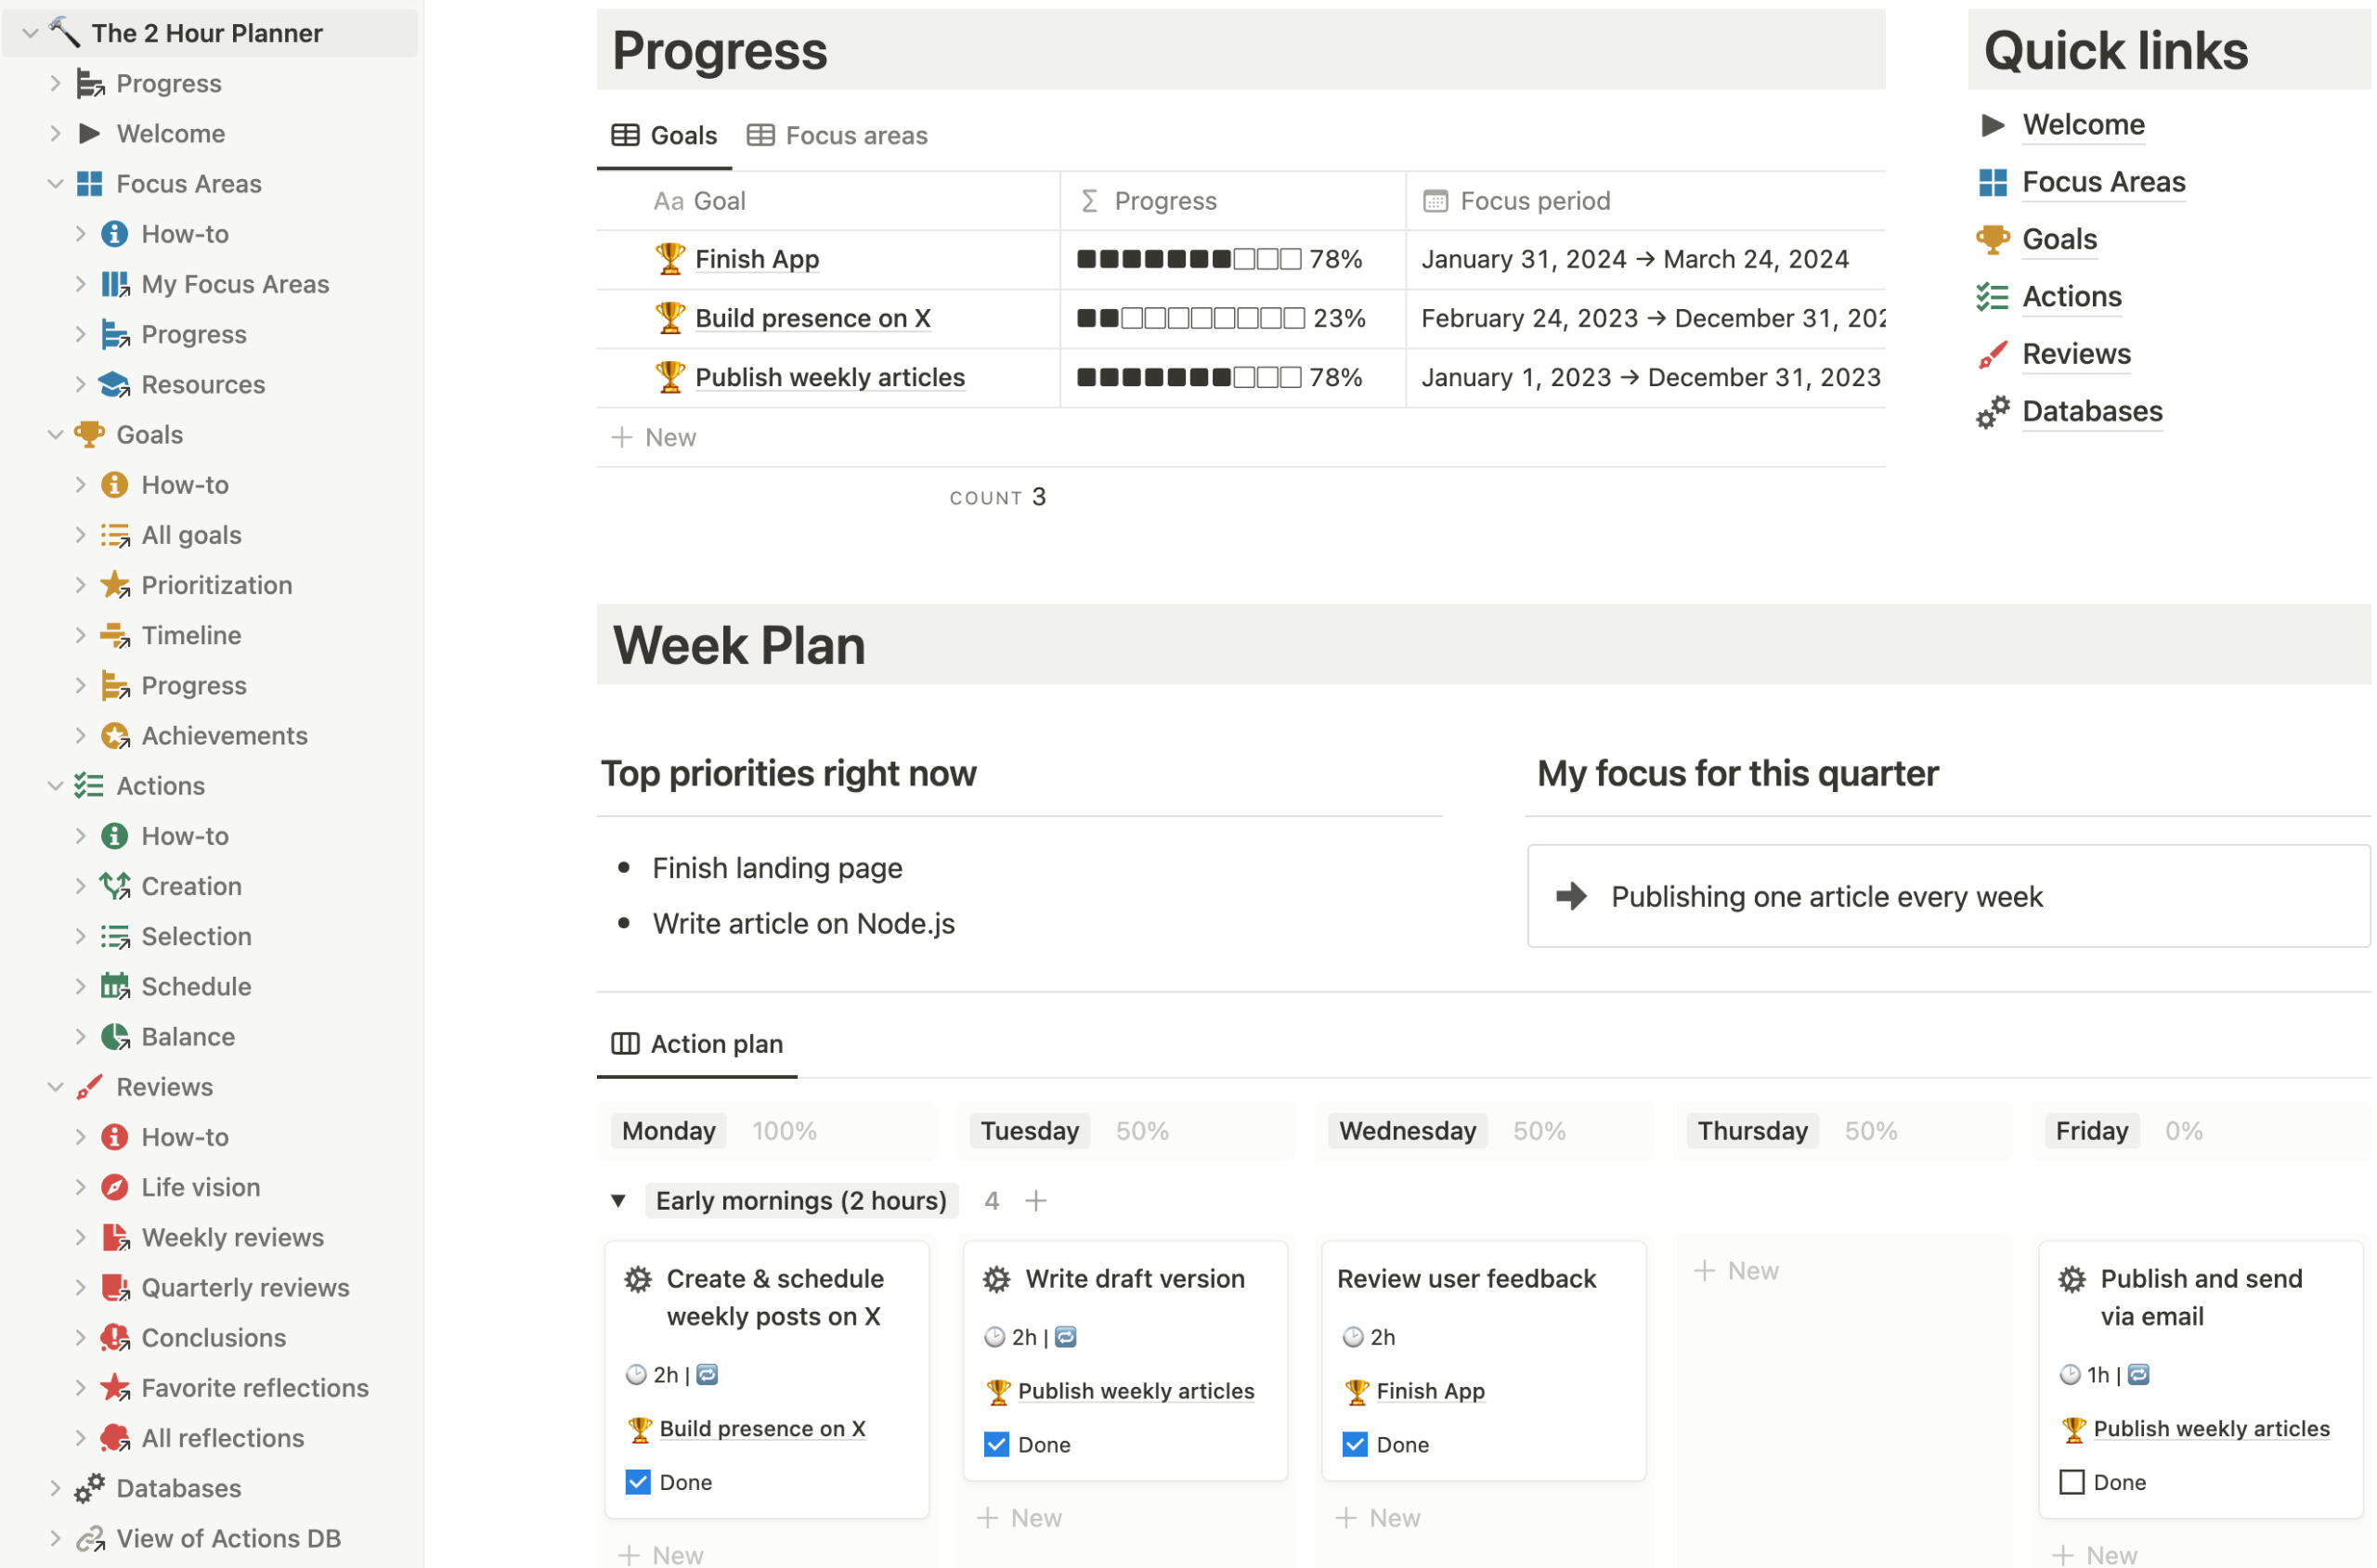Collapse the Early mornings (2 hours) group
2377x1568 pixels.
click(x=619, y=1201)
